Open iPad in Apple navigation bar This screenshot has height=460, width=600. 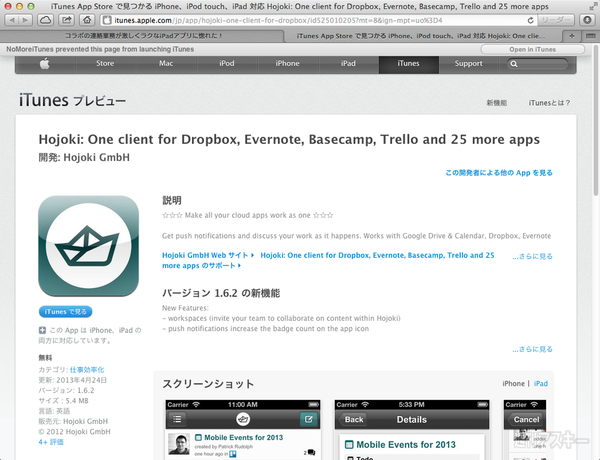click(x=348, y=64)
